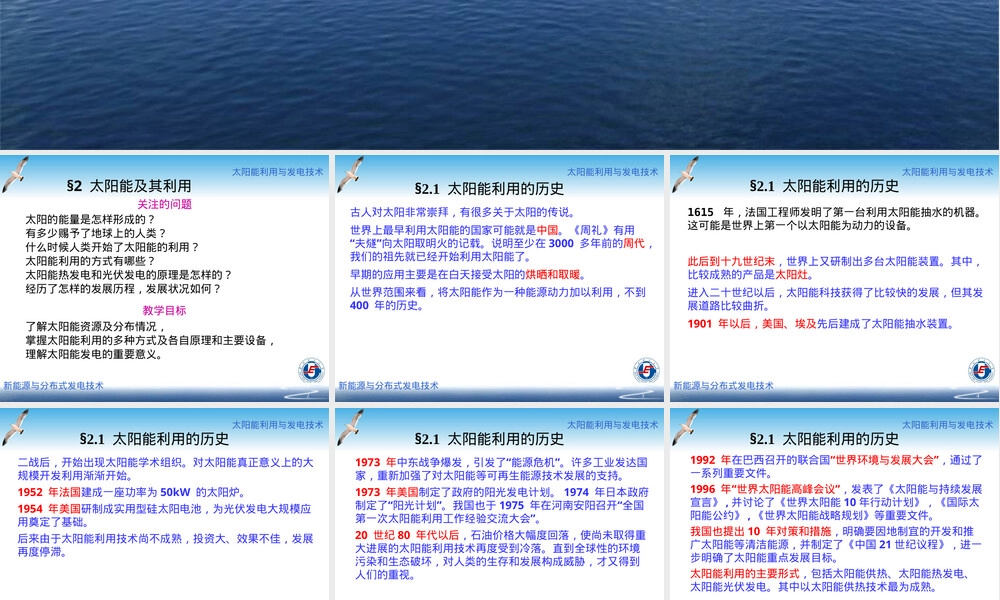Viewport: 1000px width, 600px height.
Task: Click the line '太阳的能量是怎样形成的？'
Action: tap(91, 219)
